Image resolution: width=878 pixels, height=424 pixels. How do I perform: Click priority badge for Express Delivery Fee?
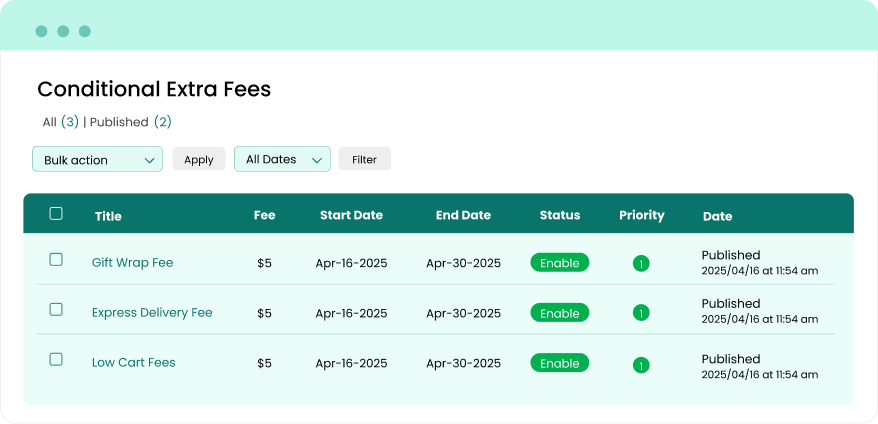point(641,313)
